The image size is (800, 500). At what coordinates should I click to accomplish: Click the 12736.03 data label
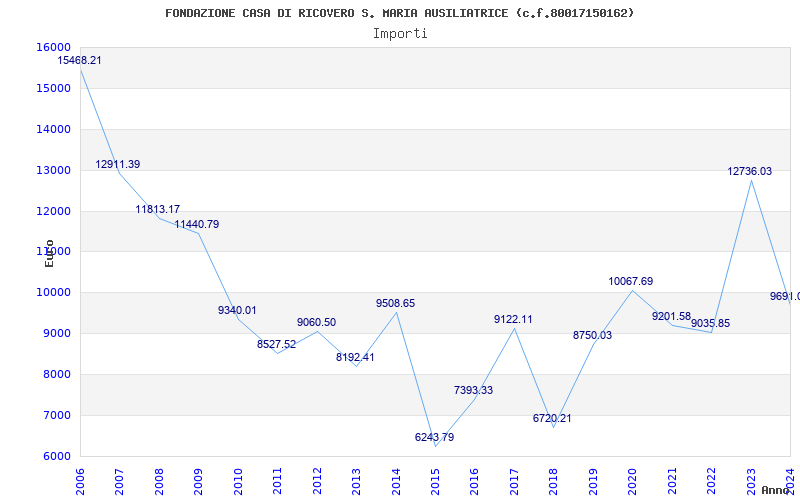point(749,171)
